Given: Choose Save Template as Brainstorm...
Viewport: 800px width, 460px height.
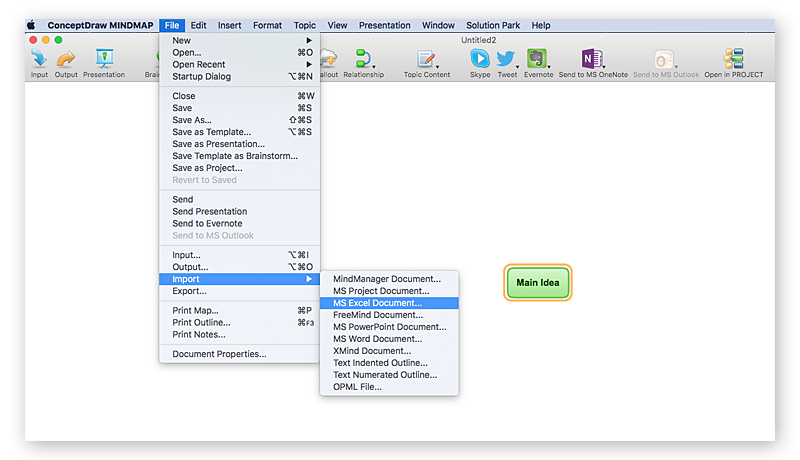Looking at the screenshot, I should (240, 156).
